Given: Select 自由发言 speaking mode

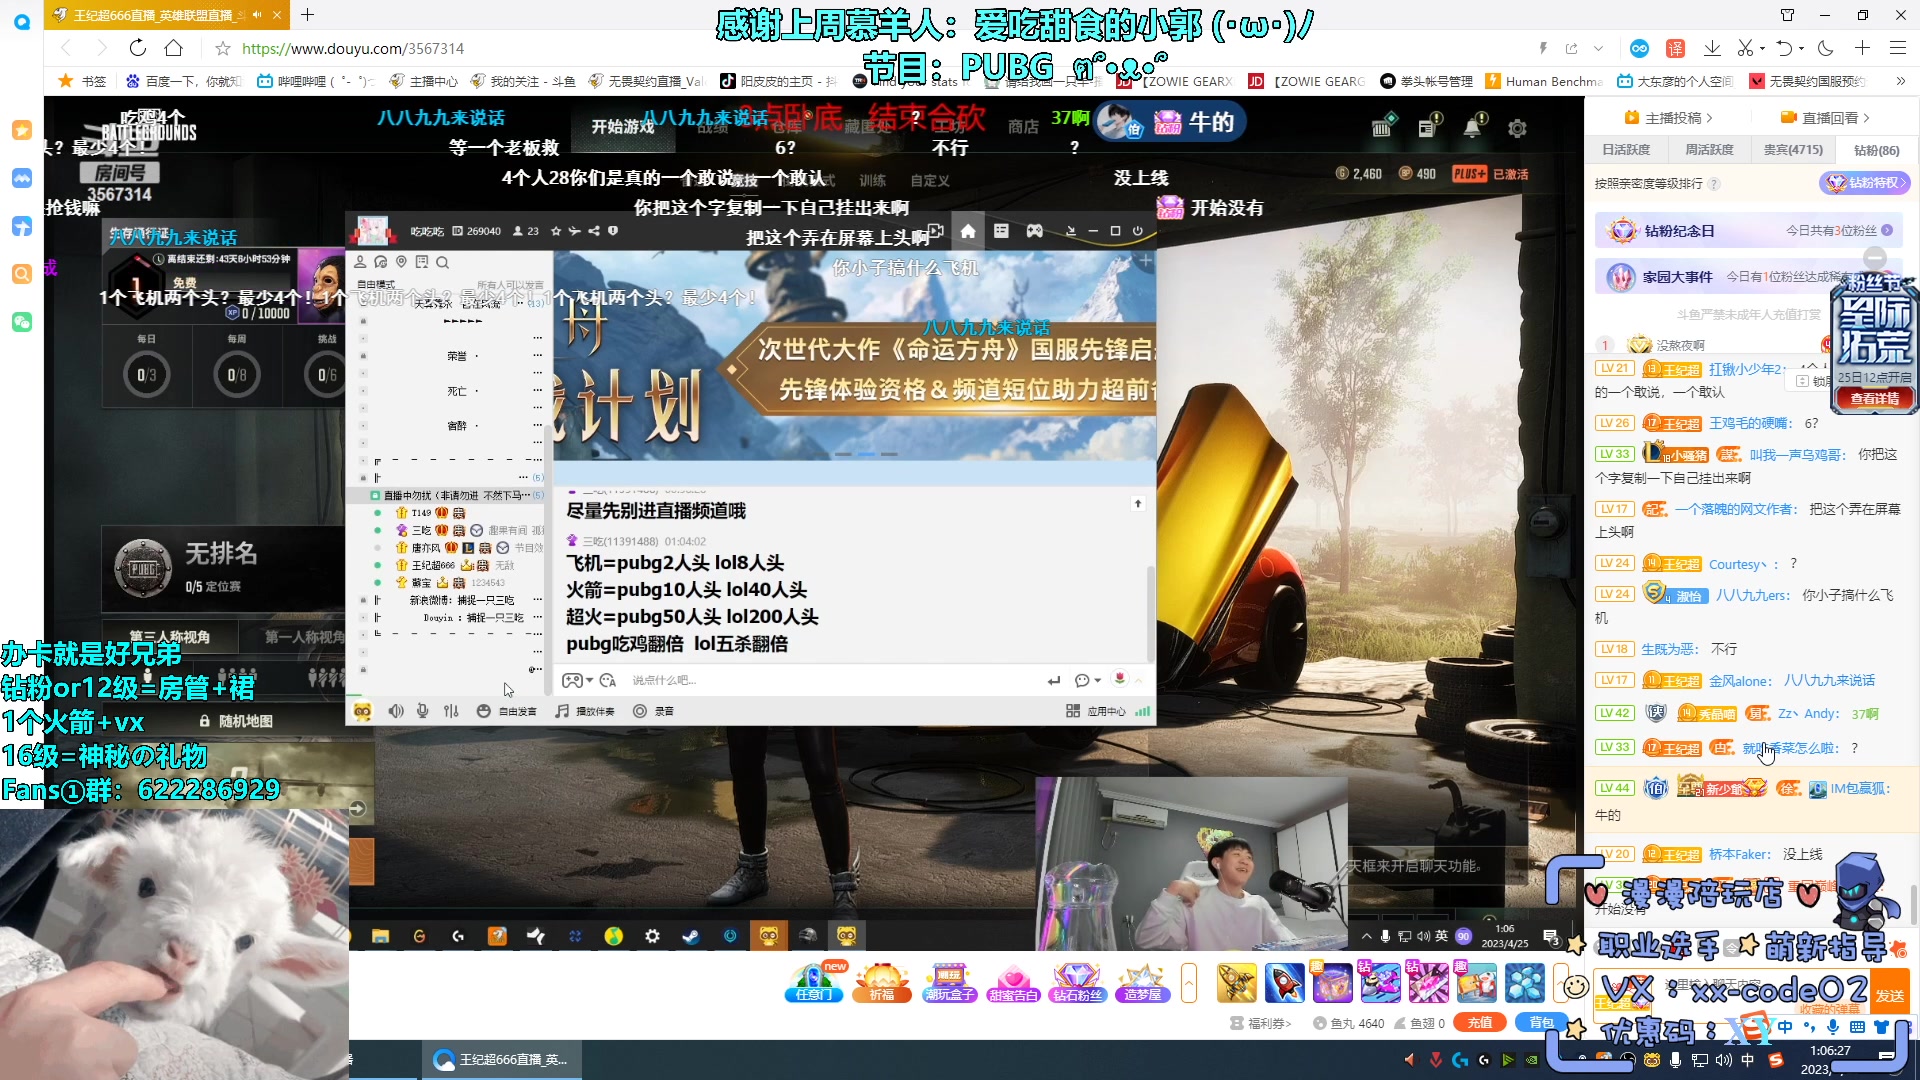Looking at the screenshot, I should click(x=507, y=711).
